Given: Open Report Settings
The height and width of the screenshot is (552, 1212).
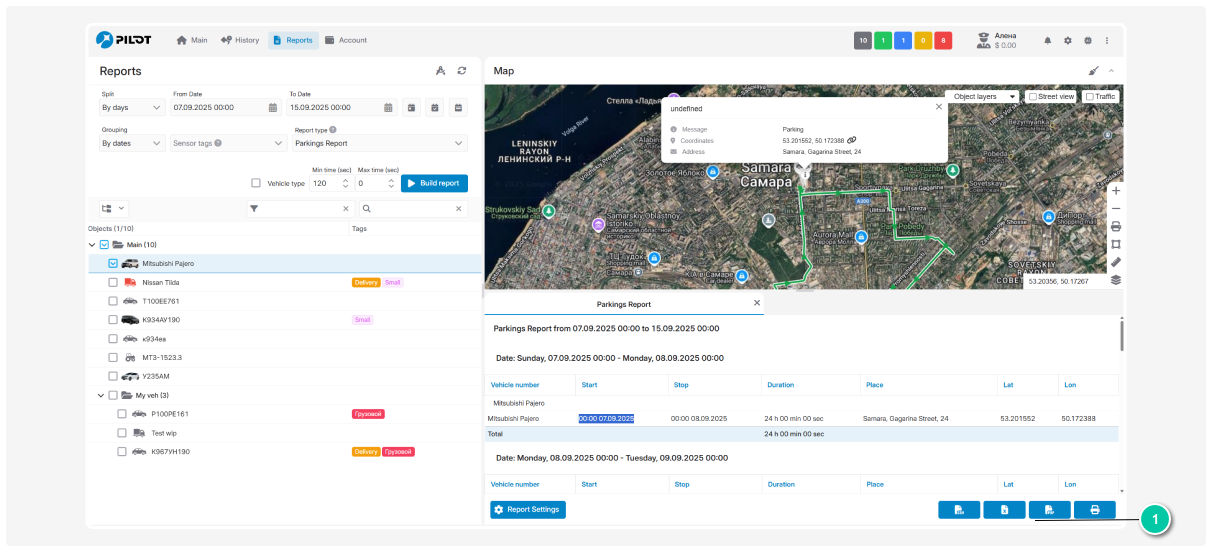Looking at the screenshot, I should pyautogui.click(x=528, y=510).
